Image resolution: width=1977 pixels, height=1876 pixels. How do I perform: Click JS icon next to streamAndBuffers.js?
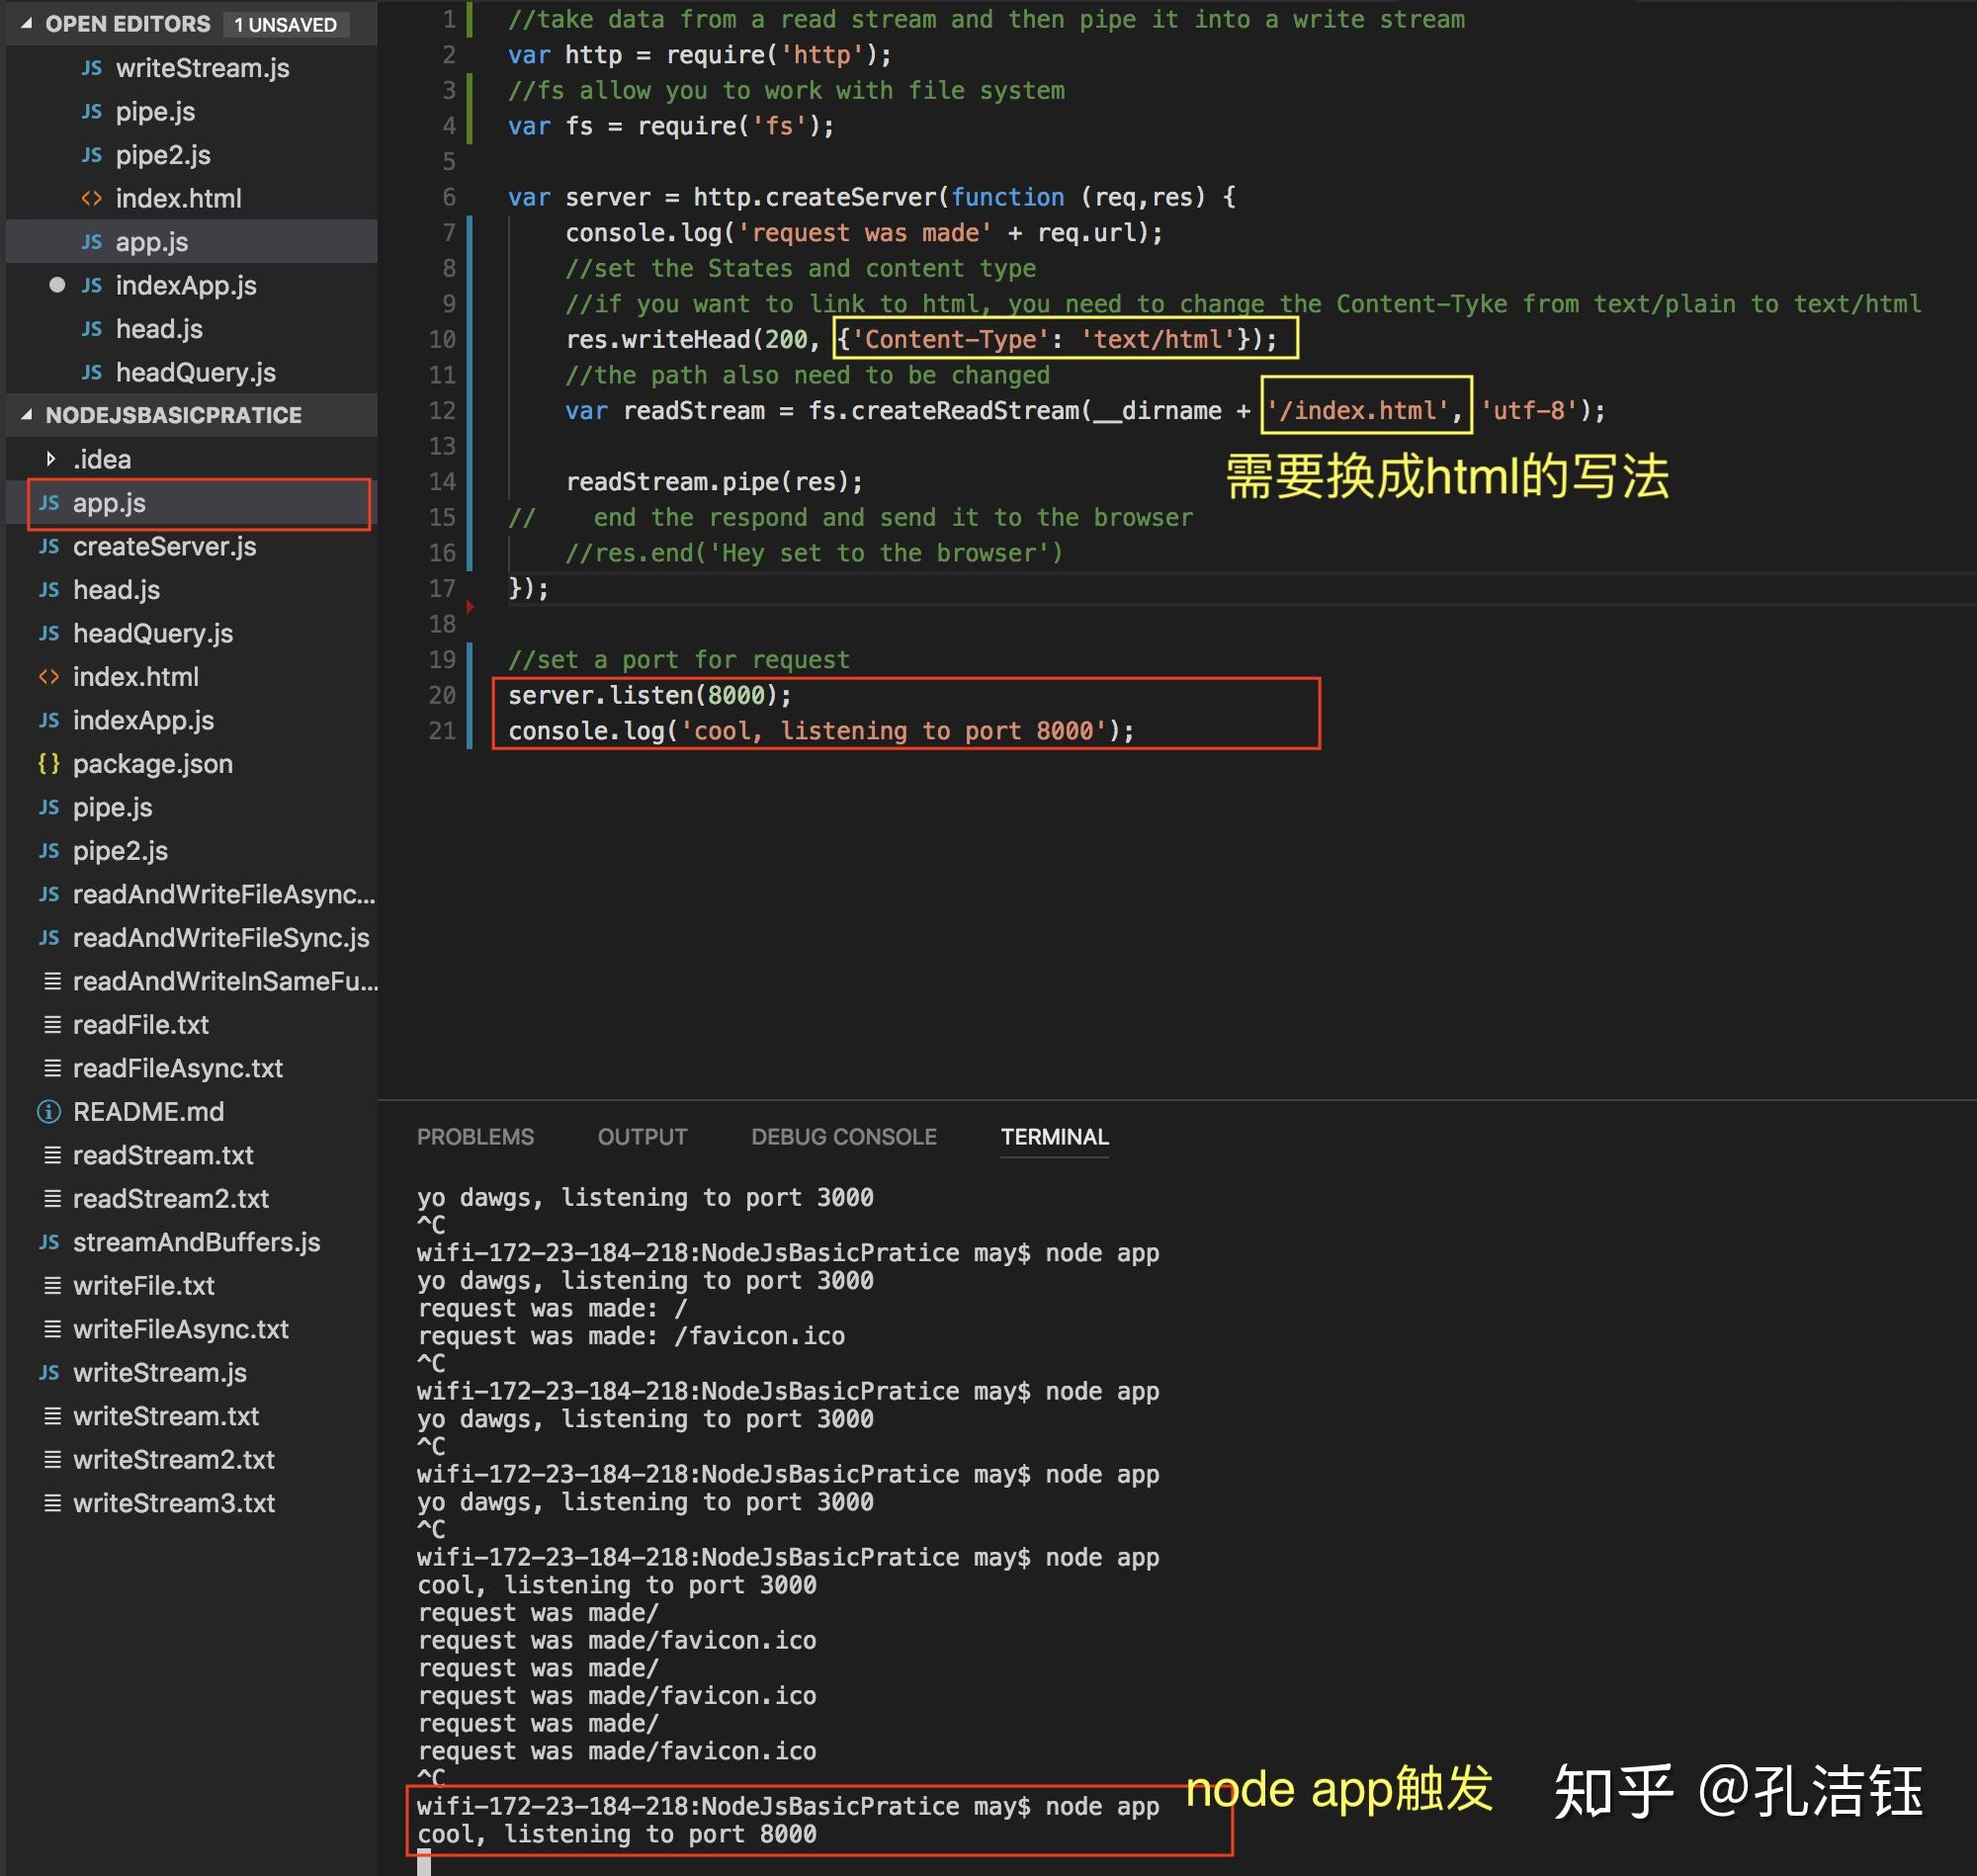48,1242
